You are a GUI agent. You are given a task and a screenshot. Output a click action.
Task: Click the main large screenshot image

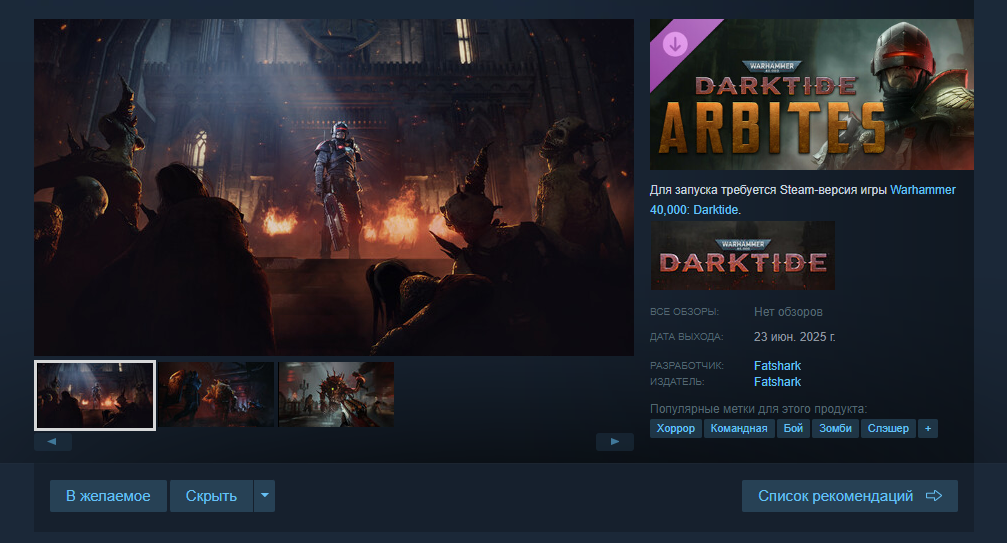click(x=334, y=187)
